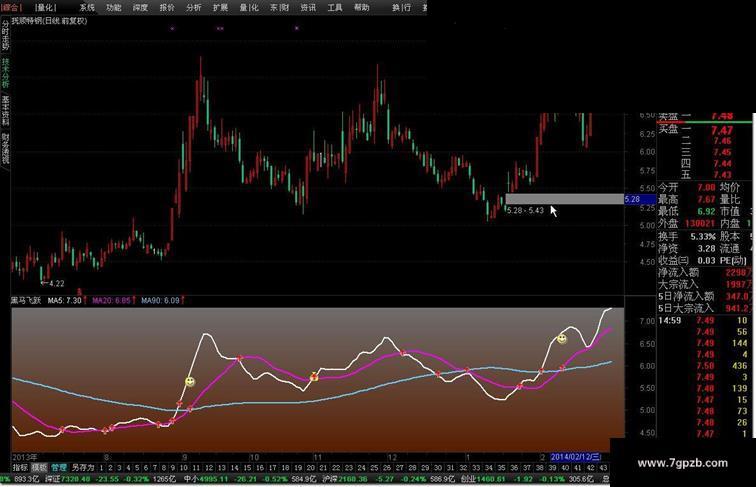Image resolution: width=756 pixels, height=487 pixels.
Task: Click the MA20 indicator label
Action: click(111, 300)
